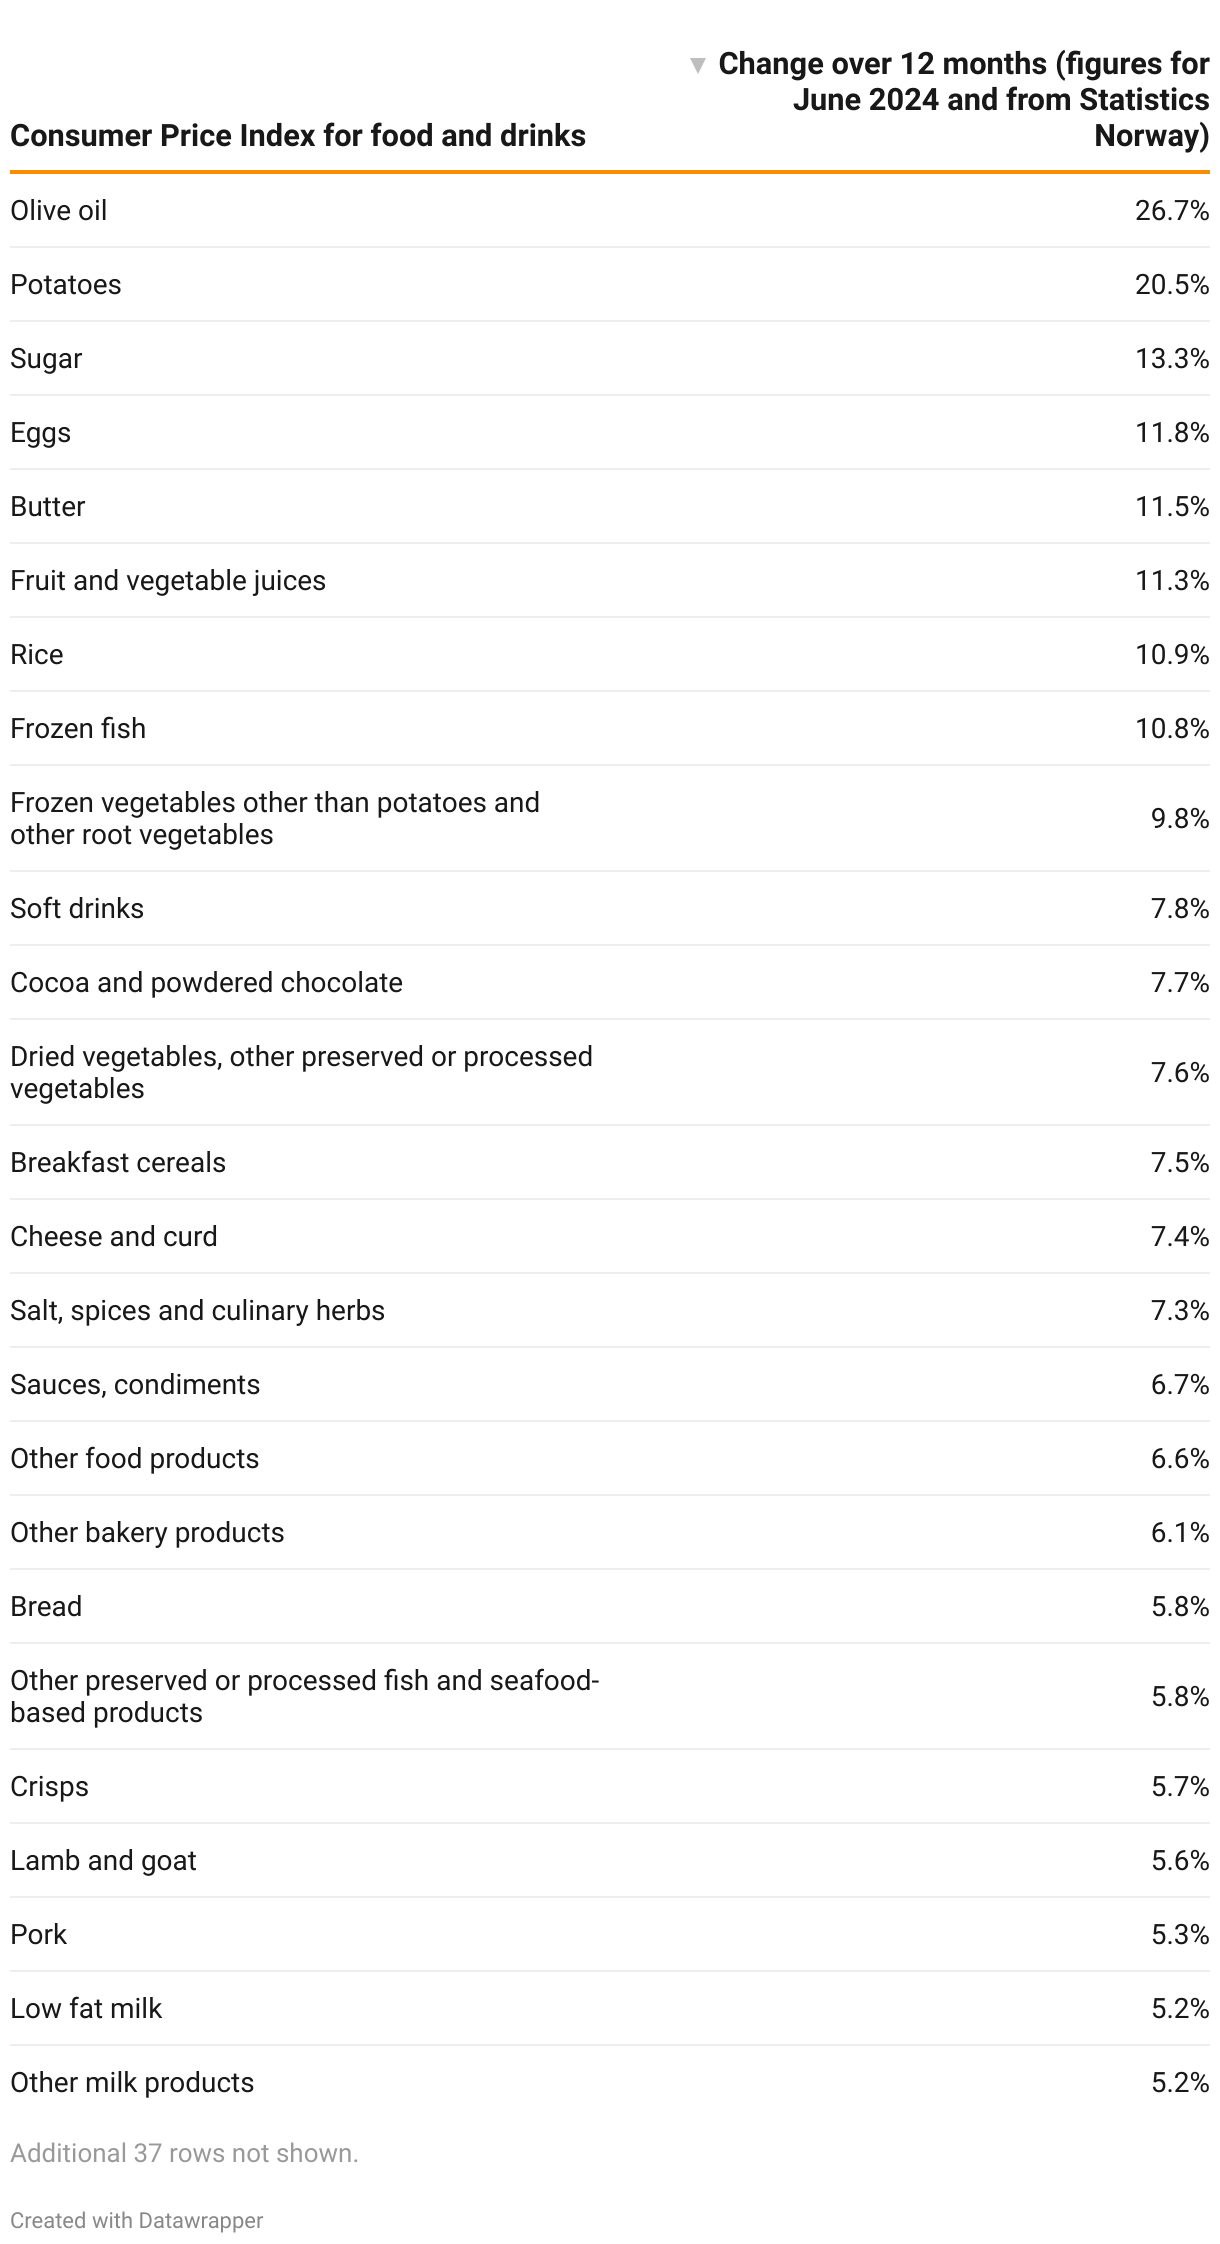Open the Created with Datawrapper link

click(137, 2220)
